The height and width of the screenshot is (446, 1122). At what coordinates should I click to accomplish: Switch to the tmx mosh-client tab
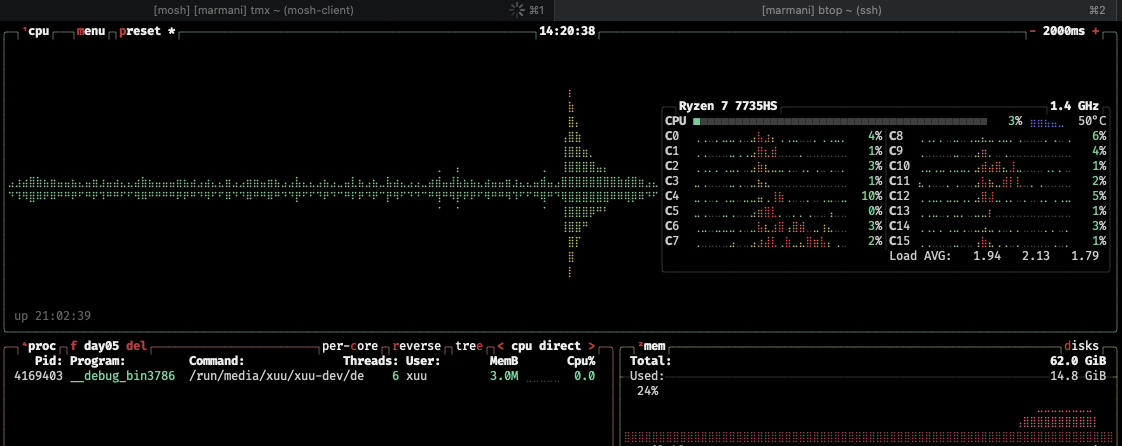click(x=254, y=10)
